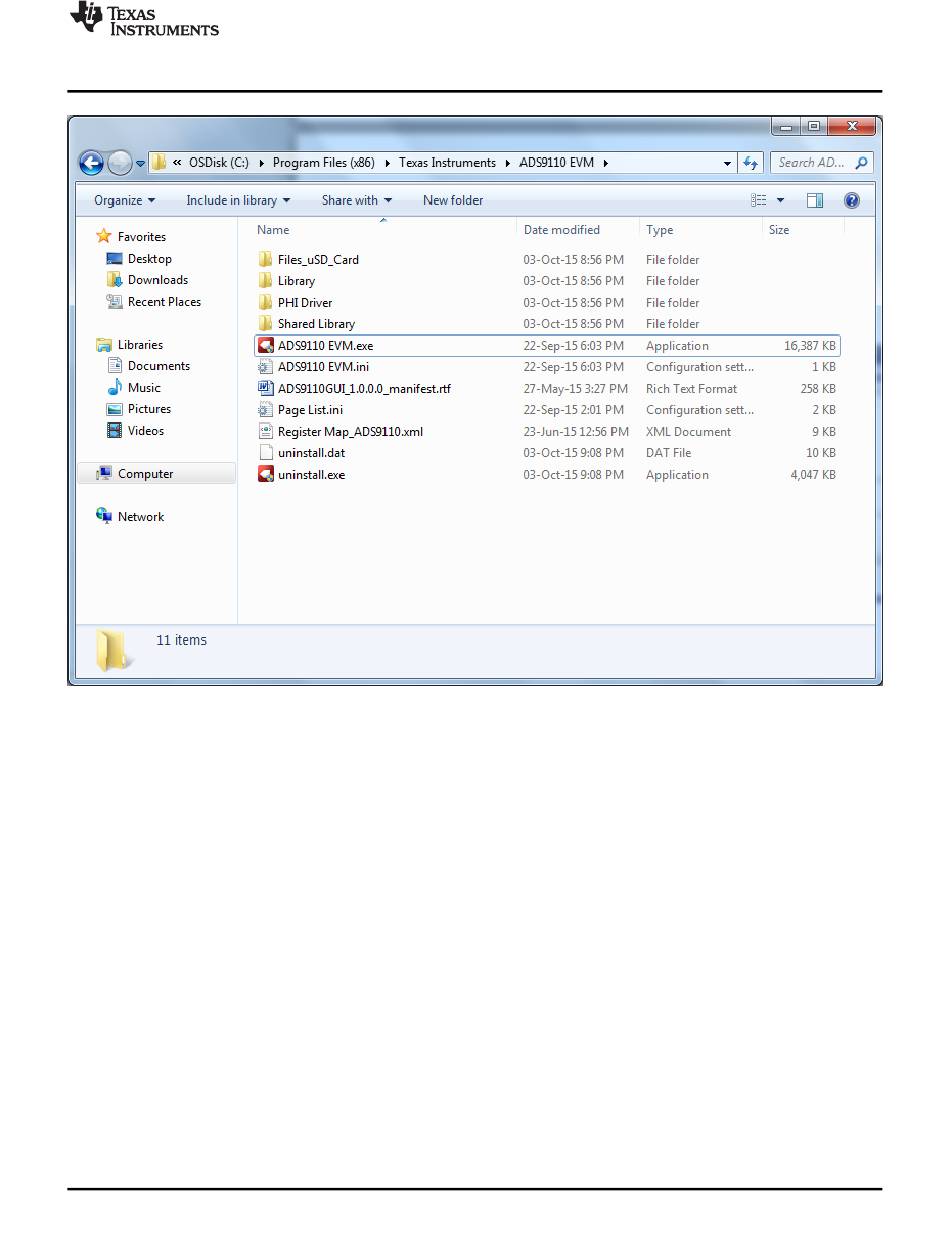The image size is (950, 1241).
Task: Click the Refresh button beside the address bar
Action: (x=751, y=163)
